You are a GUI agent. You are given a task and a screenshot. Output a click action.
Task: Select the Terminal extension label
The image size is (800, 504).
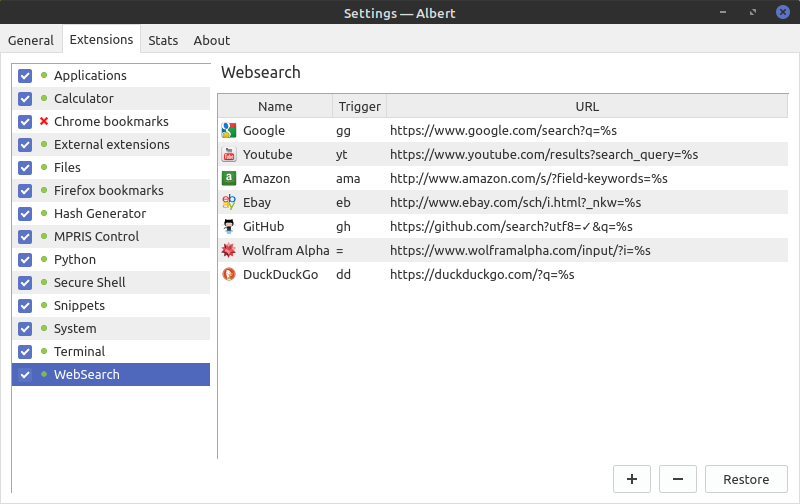80,351
